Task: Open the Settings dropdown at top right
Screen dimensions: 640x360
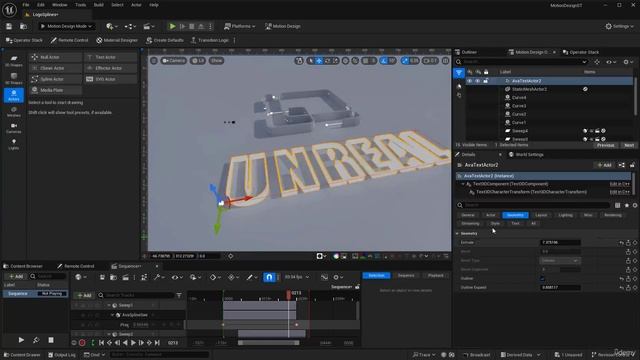Action: tap(619, 26)
